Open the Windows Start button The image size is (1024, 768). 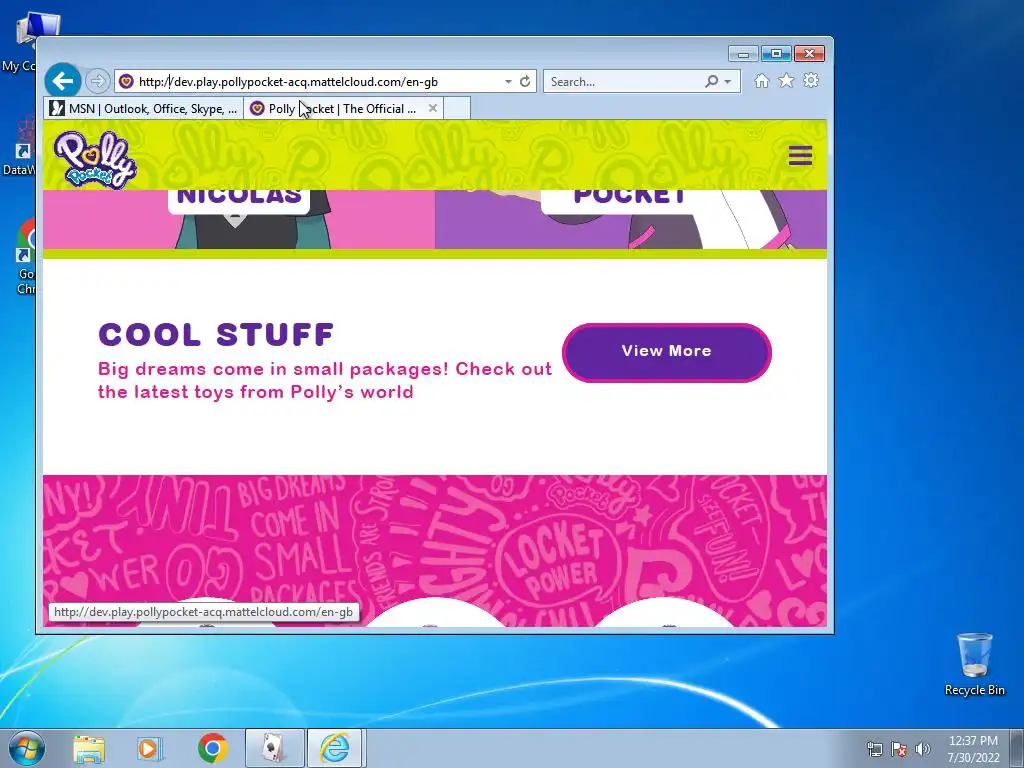click(x=27, y=748)
